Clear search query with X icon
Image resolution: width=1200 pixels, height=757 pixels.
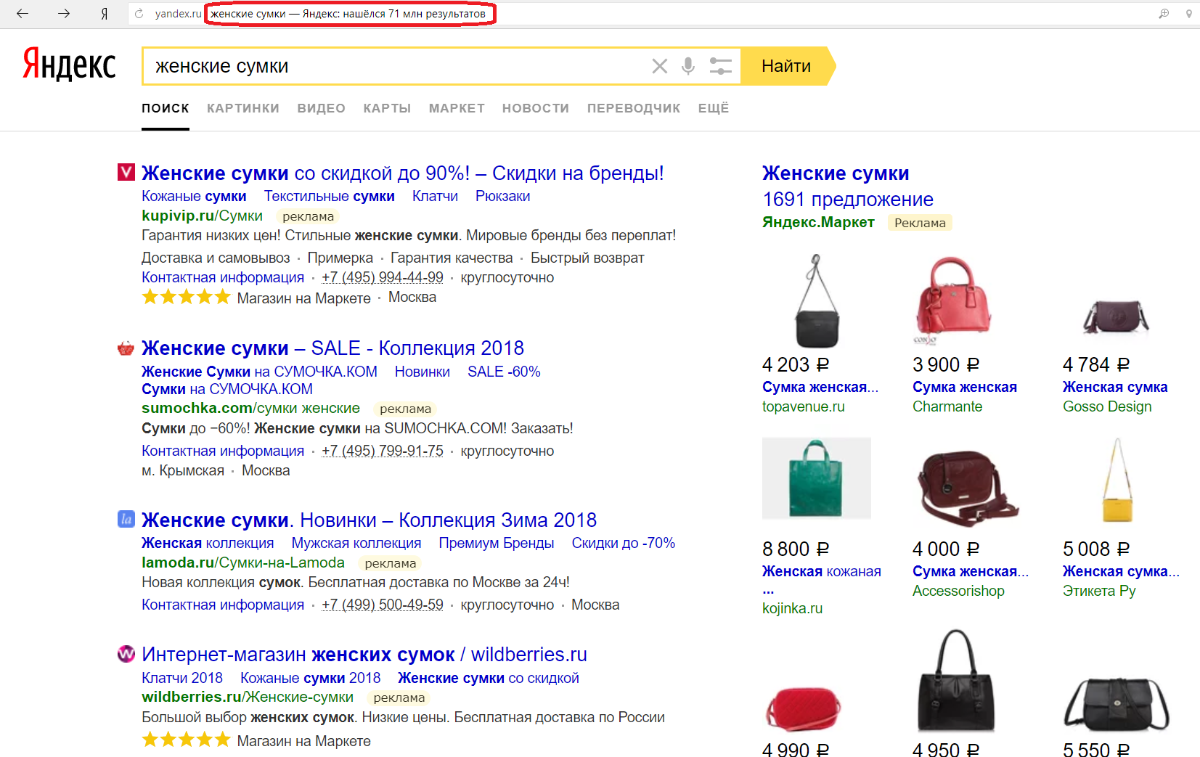(x=659, y=67)
